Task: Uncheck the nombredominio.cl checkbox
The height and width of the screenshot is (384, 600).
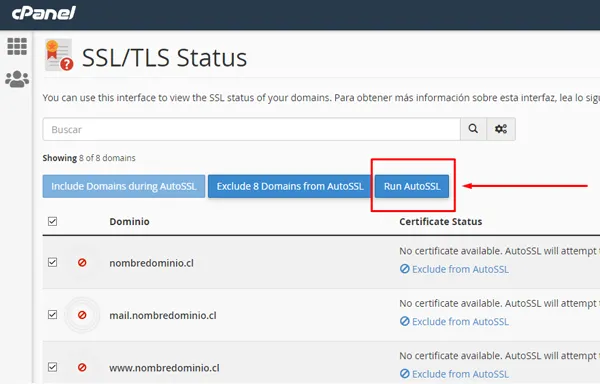Action: [52, 262]
